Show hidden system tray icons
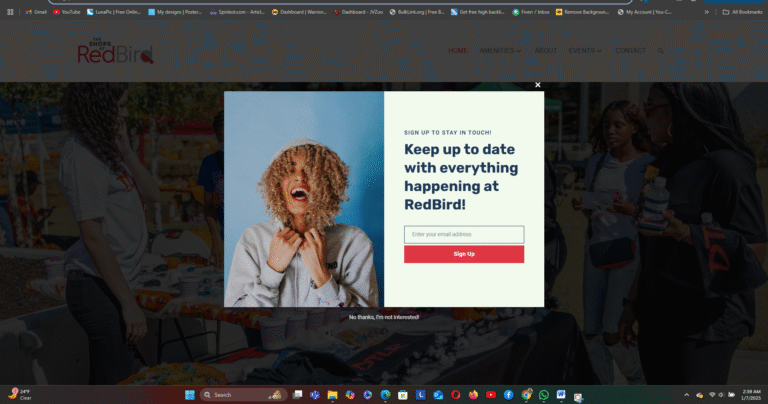This screenshot has width=768, height=404. coord(686,395)
